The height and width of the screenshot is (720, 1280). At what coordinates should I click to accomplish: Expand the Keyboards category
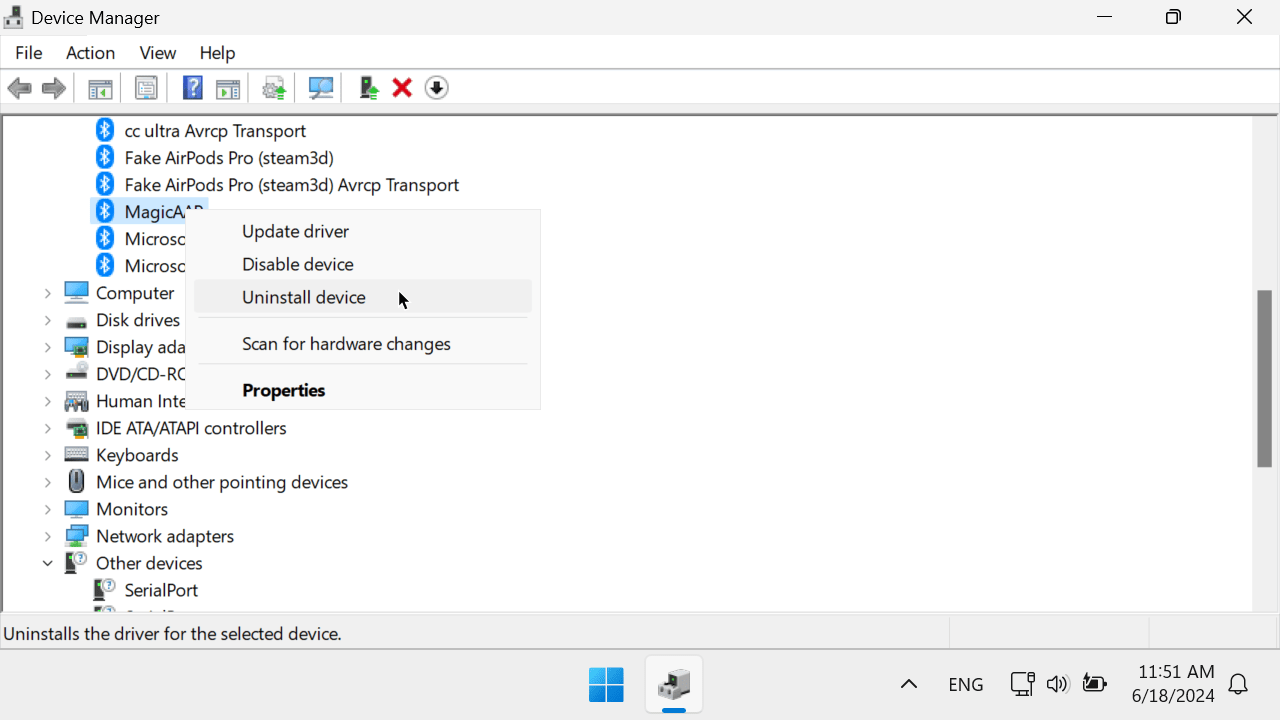(x=47, y=455)
